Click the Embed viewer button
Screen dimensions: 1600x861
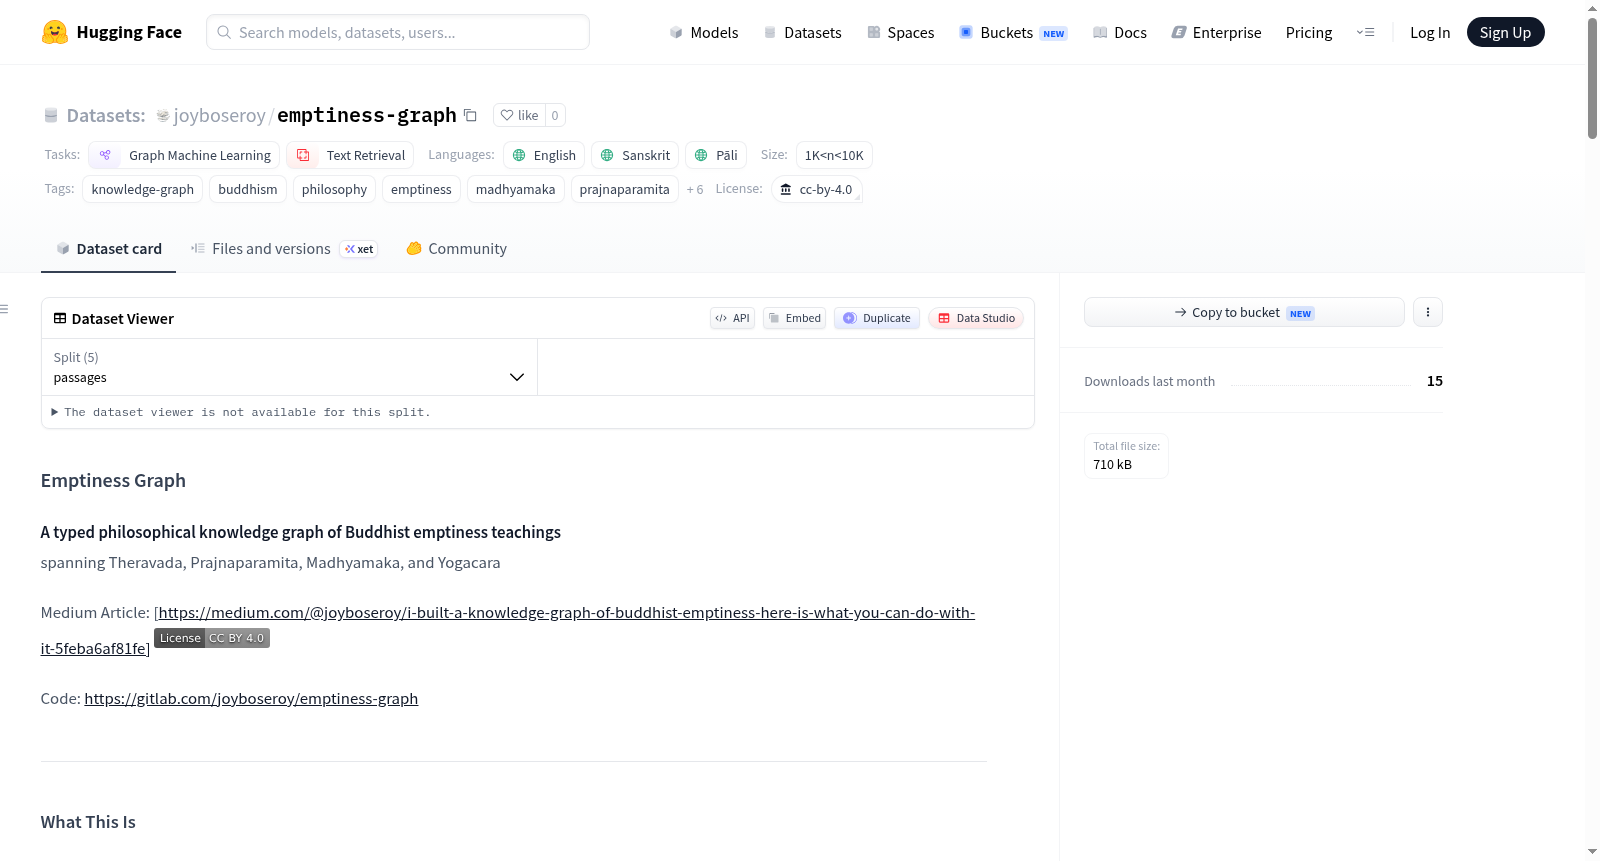794,318
